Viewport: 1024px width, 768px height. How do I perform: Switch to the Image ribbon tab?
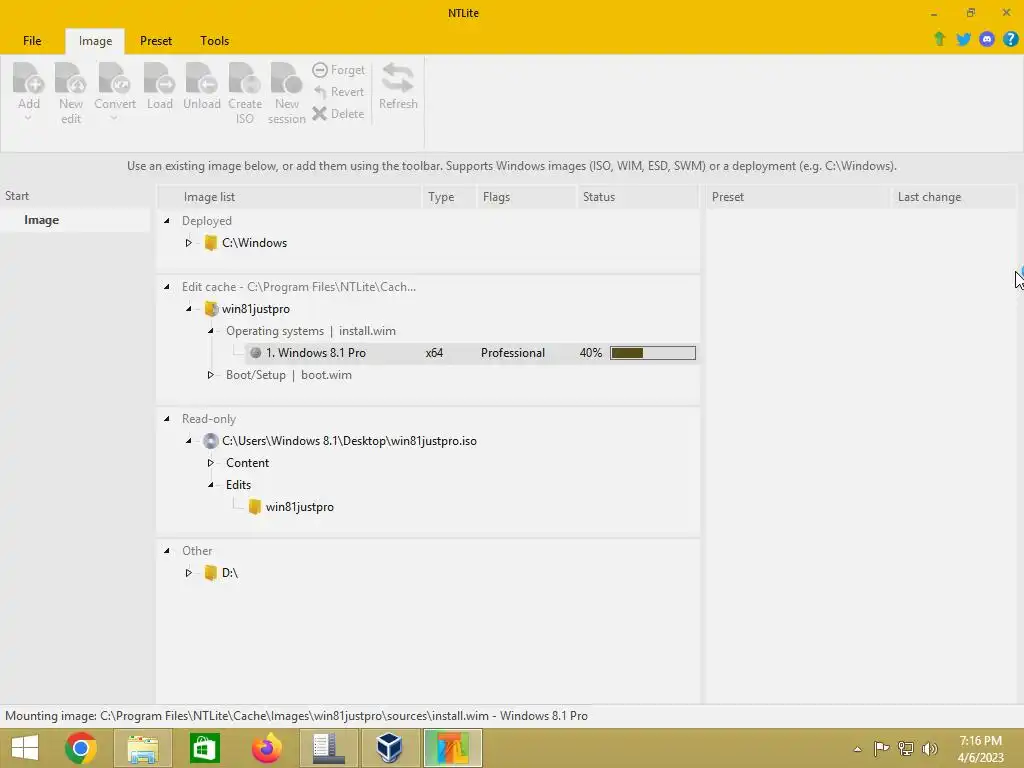tap(95, 40)
